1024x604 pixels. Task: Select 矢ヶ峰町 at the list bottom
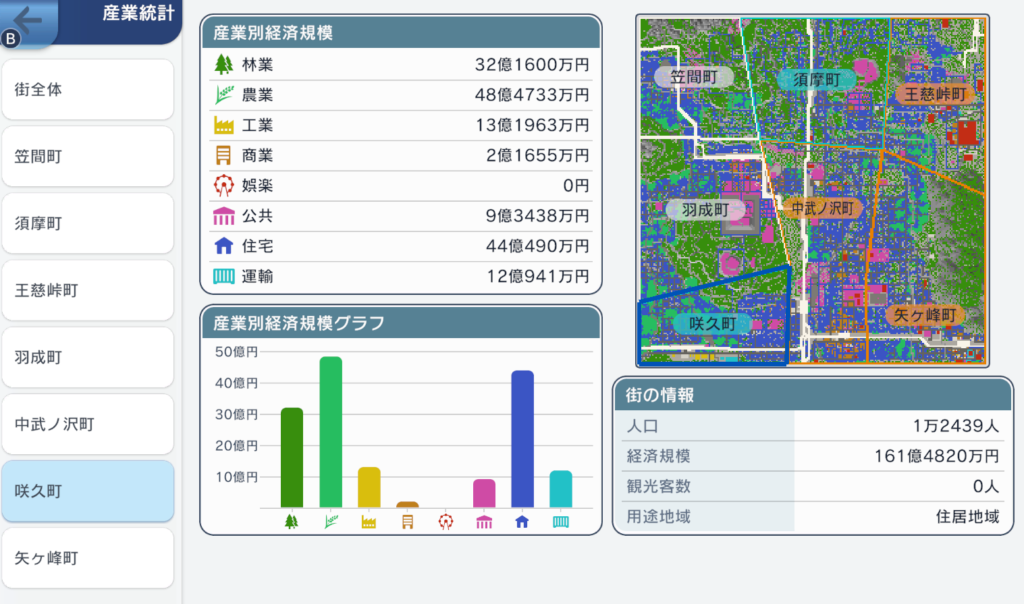click(88, 558)
